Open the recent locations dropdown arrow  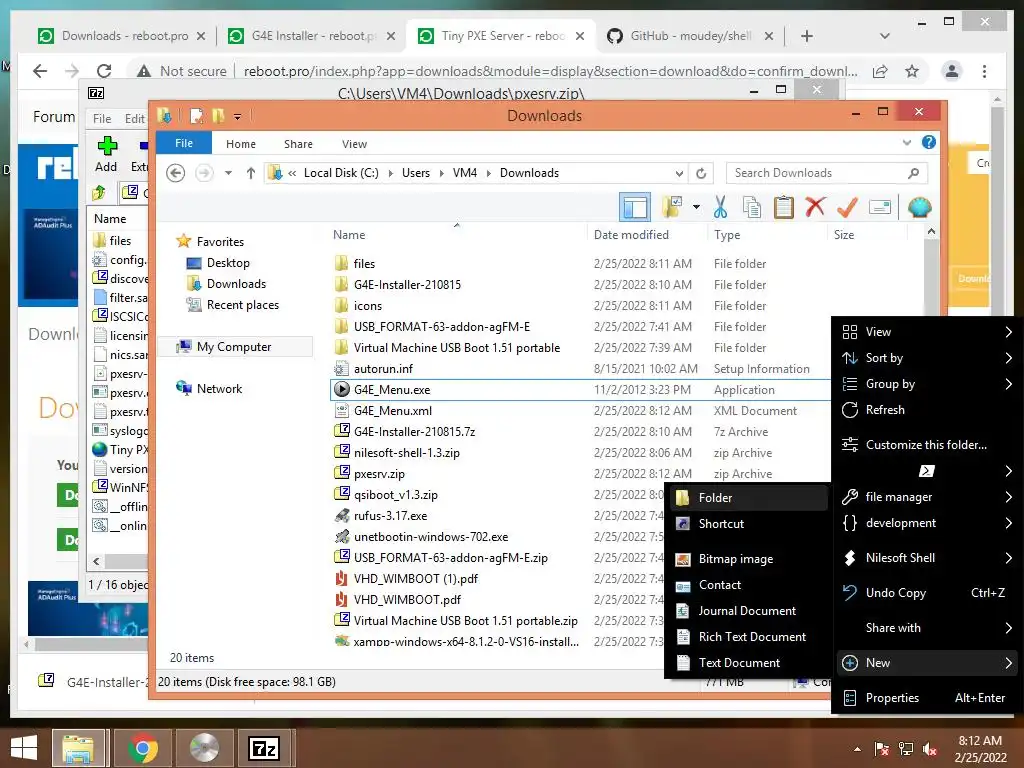click(228, 173)
